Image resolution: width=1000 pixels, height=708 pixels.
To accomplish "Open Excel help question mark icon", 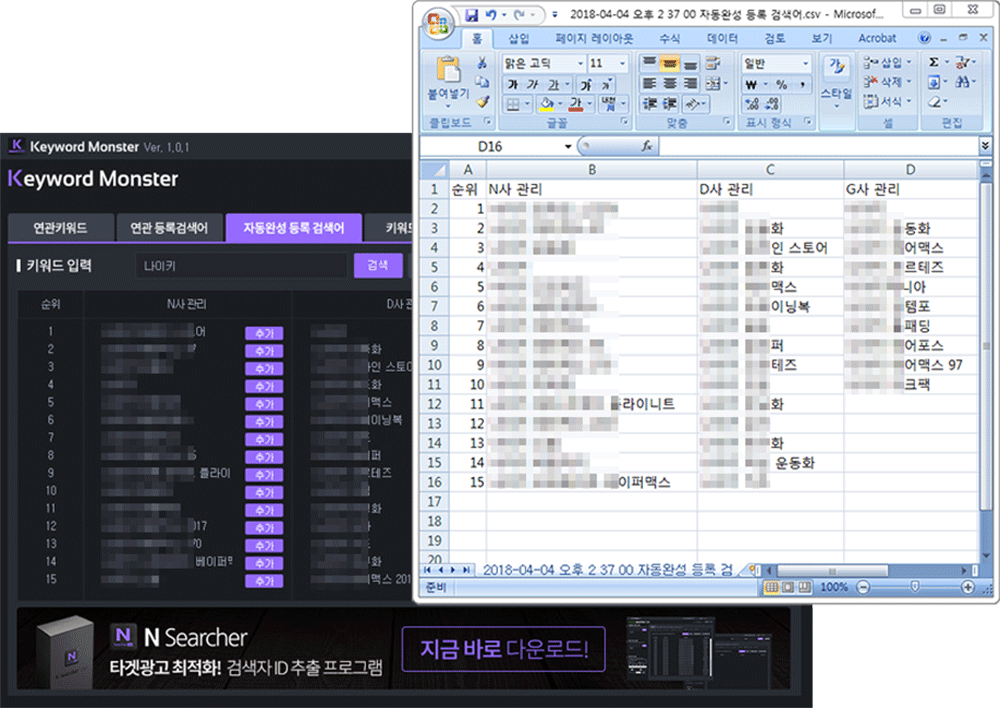I will click(924, 38).
